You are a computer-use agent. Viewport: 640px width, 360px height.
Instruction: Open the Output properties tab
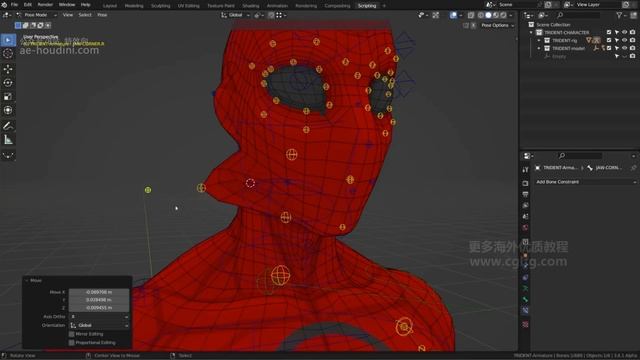(525, 194)
